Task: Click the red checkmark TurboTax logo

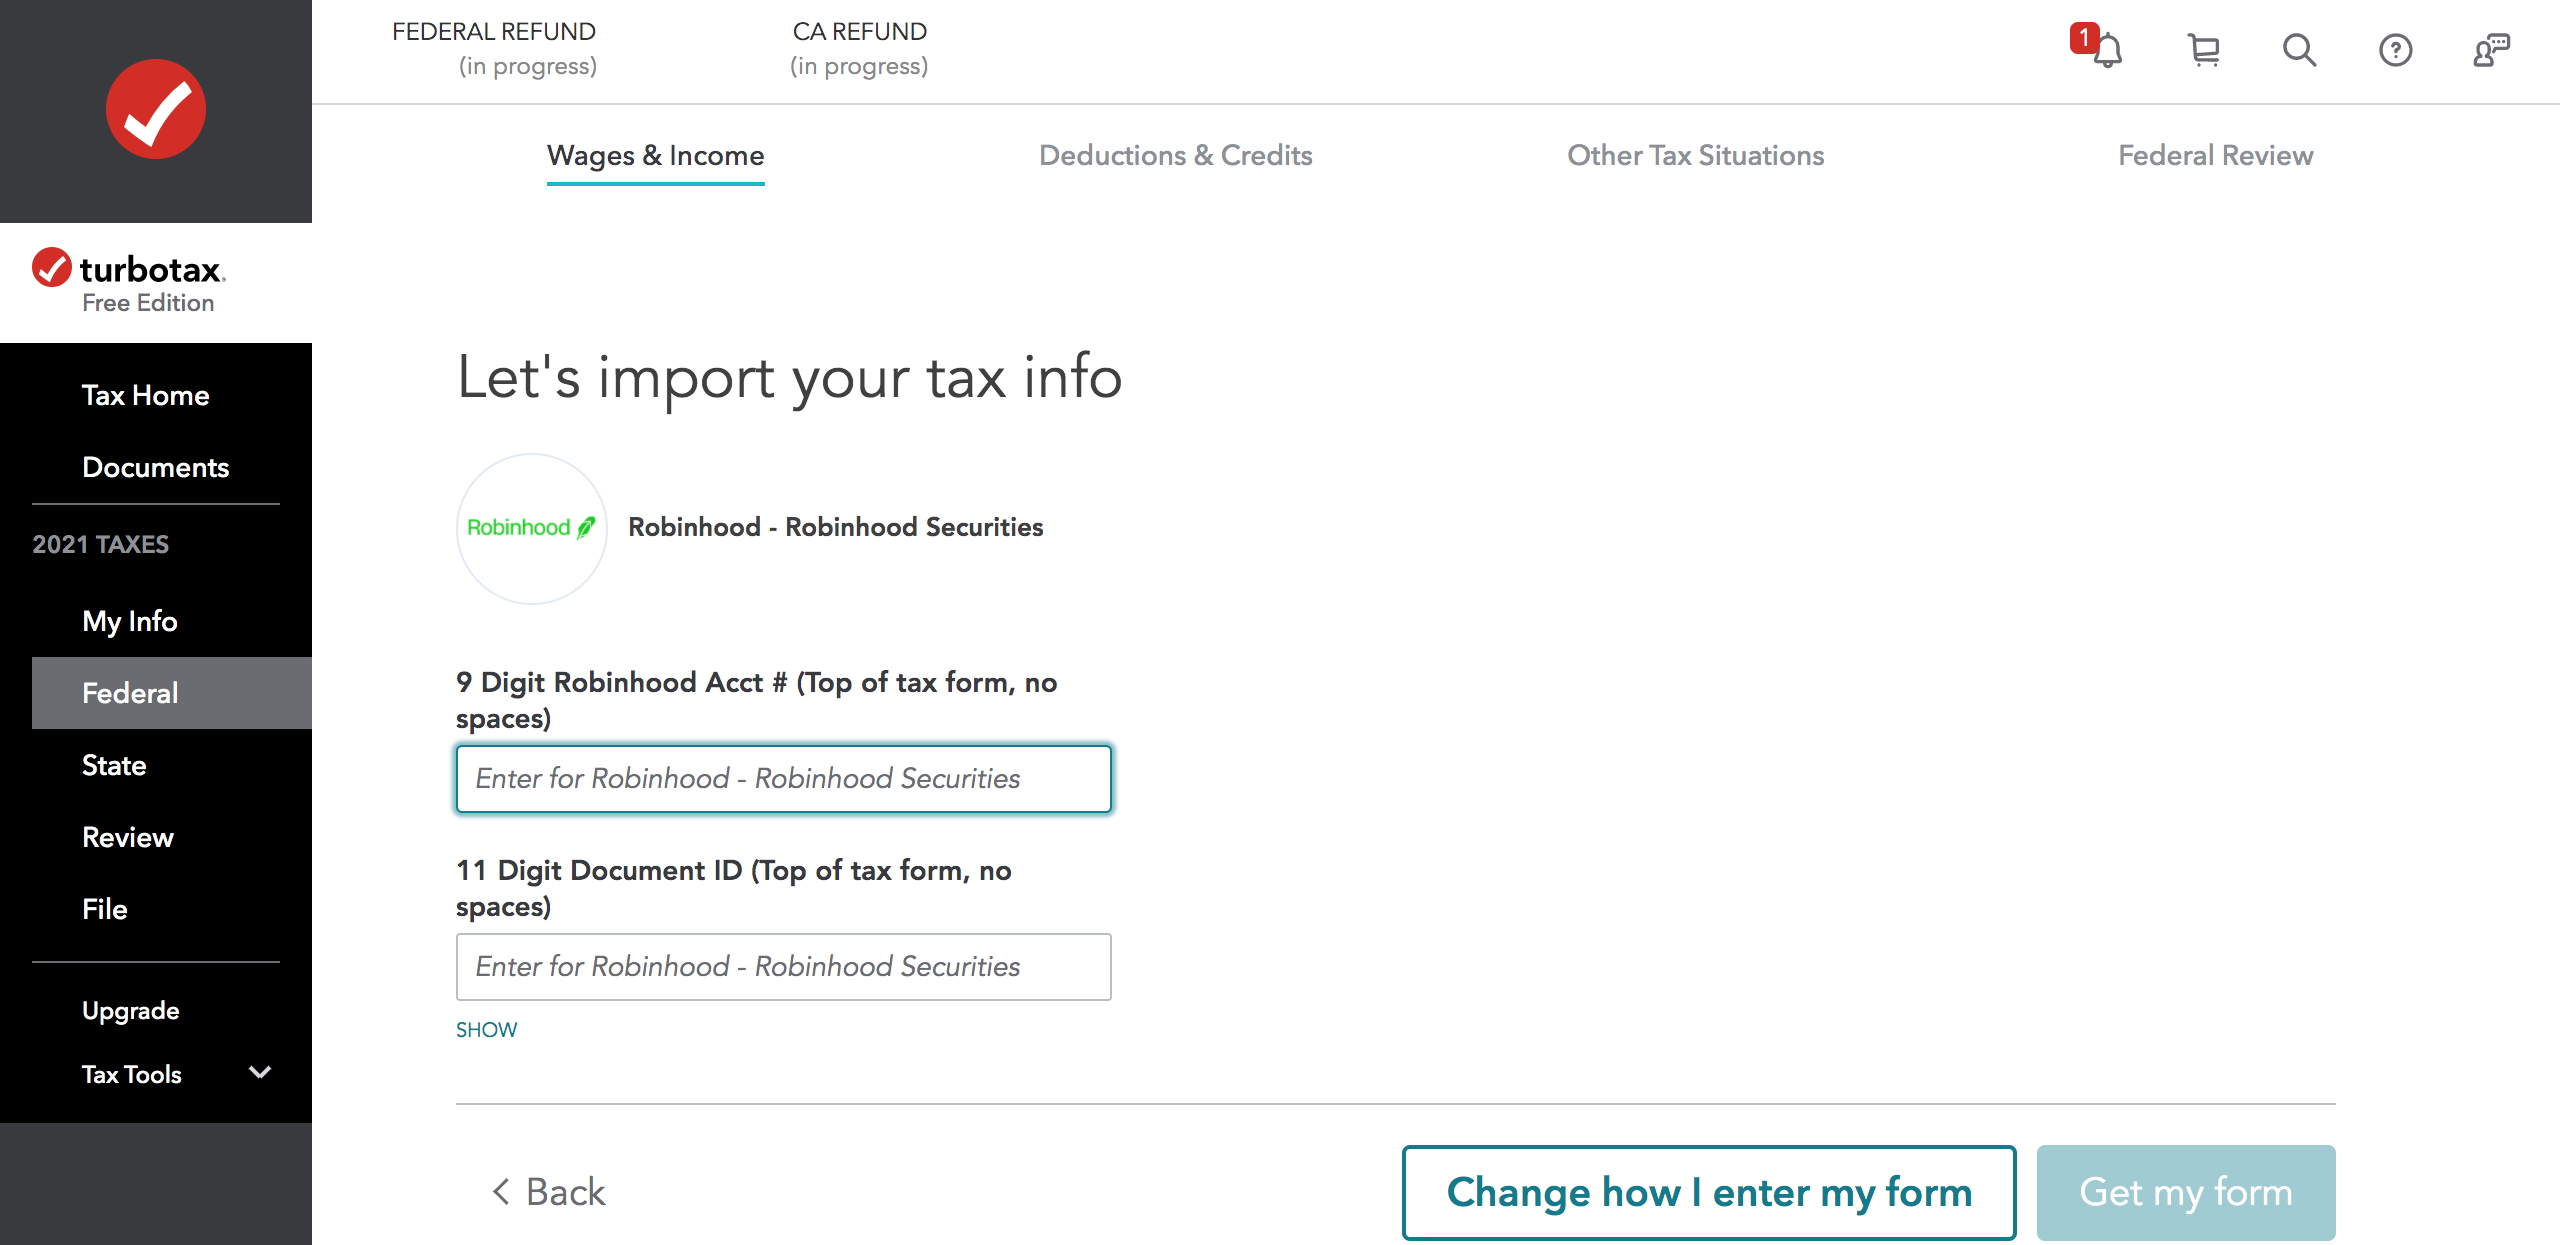Action: (x=156, y=109)
